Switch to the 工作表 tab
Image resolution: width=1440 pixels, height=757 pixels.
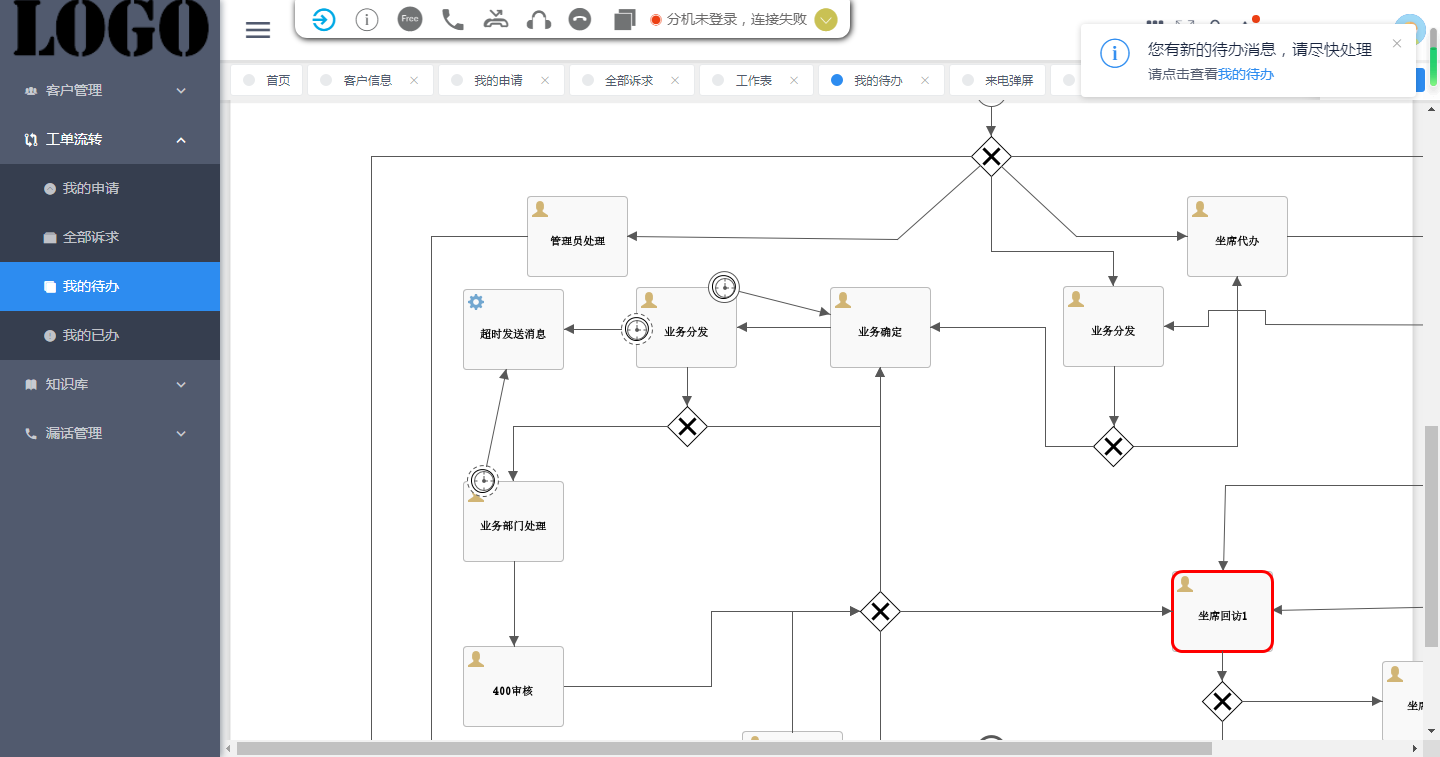pyautogui.click(x=754, y=81)
